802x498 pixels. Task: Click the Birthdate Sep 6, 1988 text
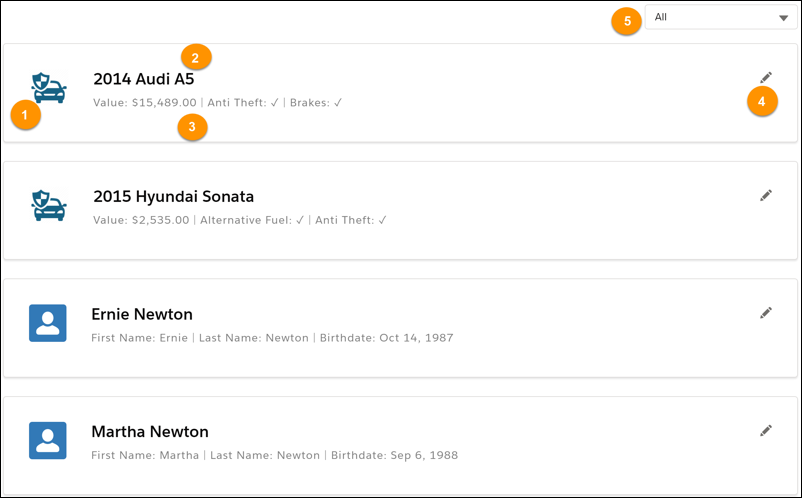point(394,456)
